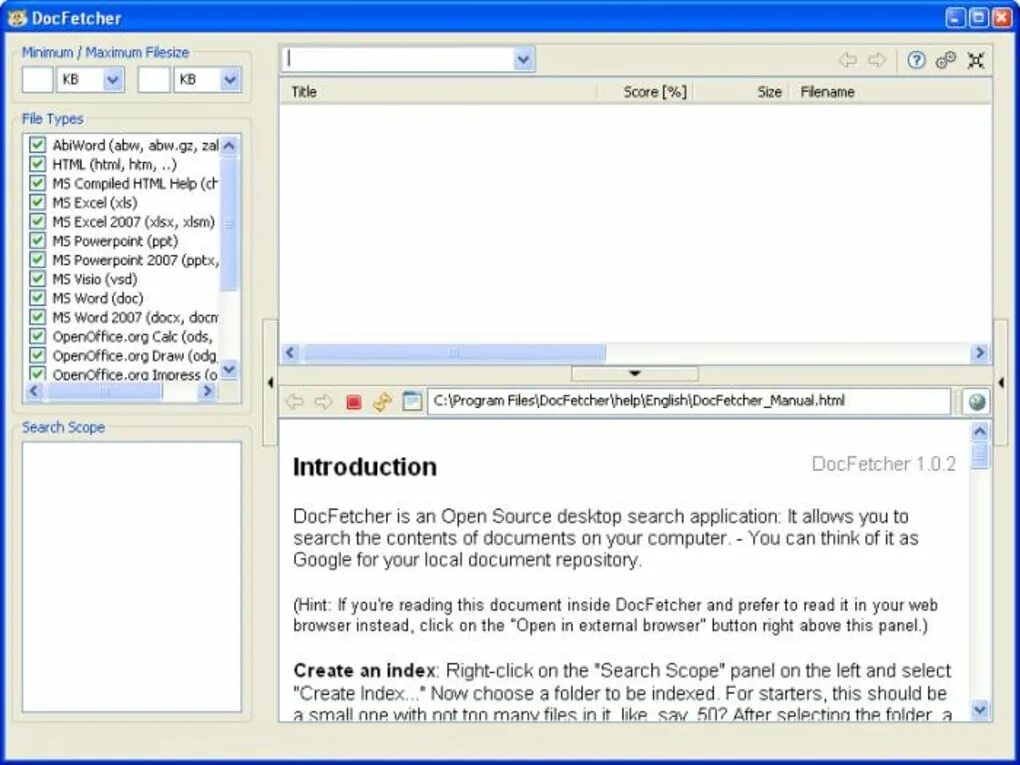Navigate back with the preview back arrow

(295, 401)
